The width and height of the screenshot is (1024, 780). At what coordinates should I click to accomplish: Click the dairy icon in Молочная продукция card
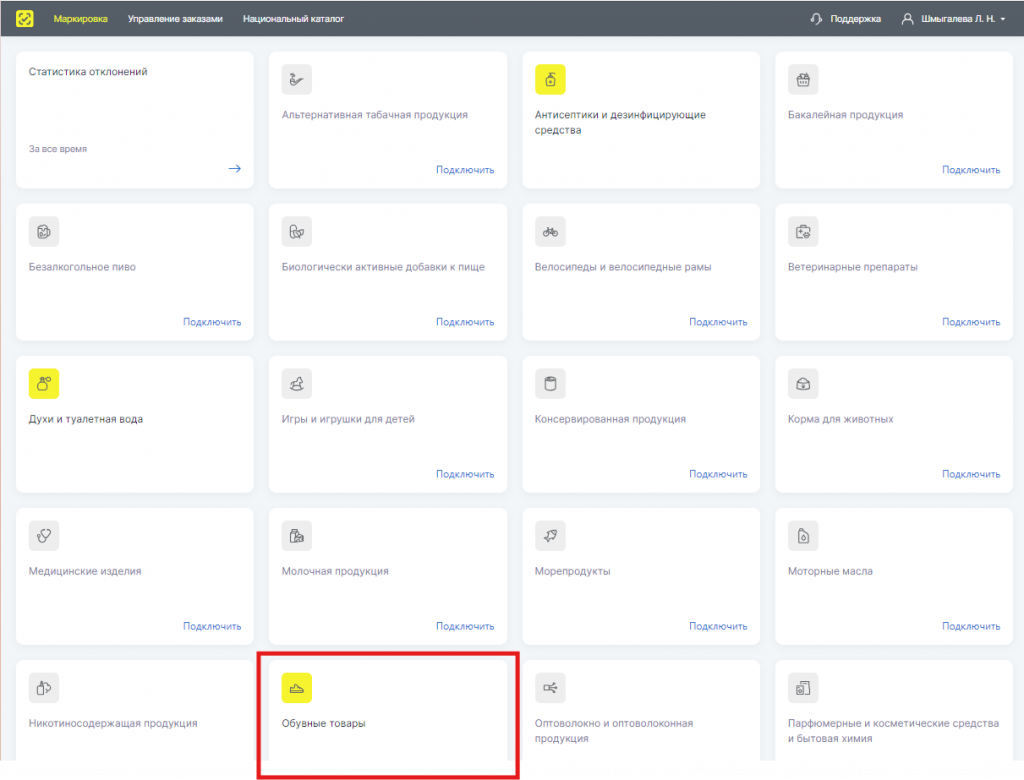click(x=297, y=536)
